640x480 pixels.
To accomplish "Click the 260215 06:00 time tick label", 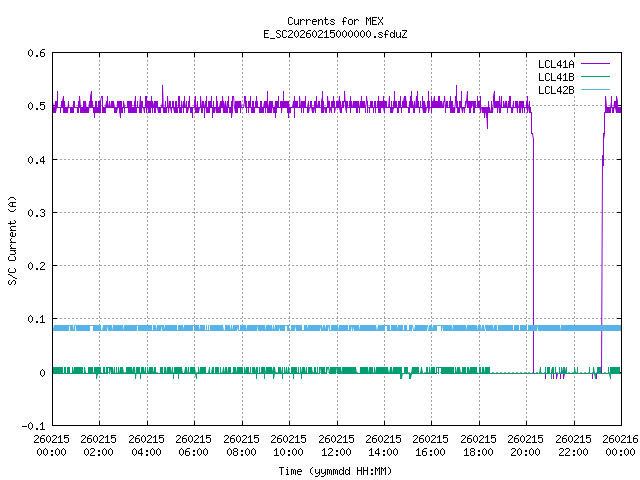I will point(193,445).
